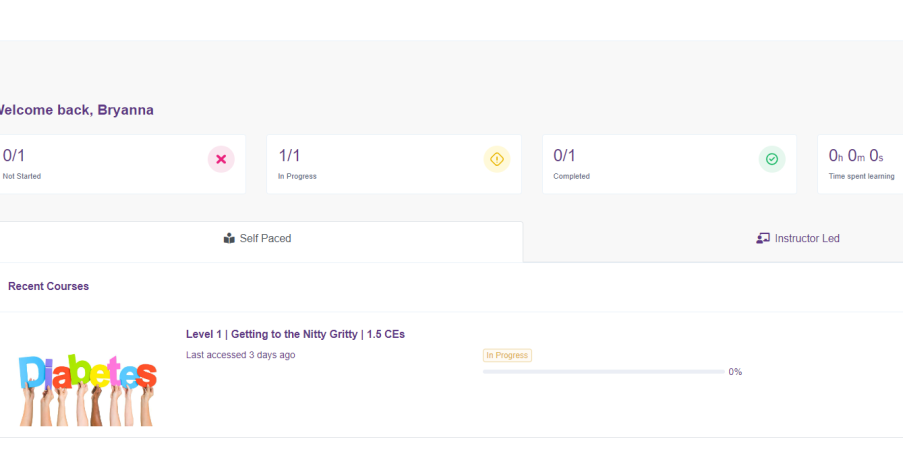Image resolution: width=903 pixels, height=460 pixels.
Task: Click the Completed label under the 0/1 count
Action: [571, 176]
